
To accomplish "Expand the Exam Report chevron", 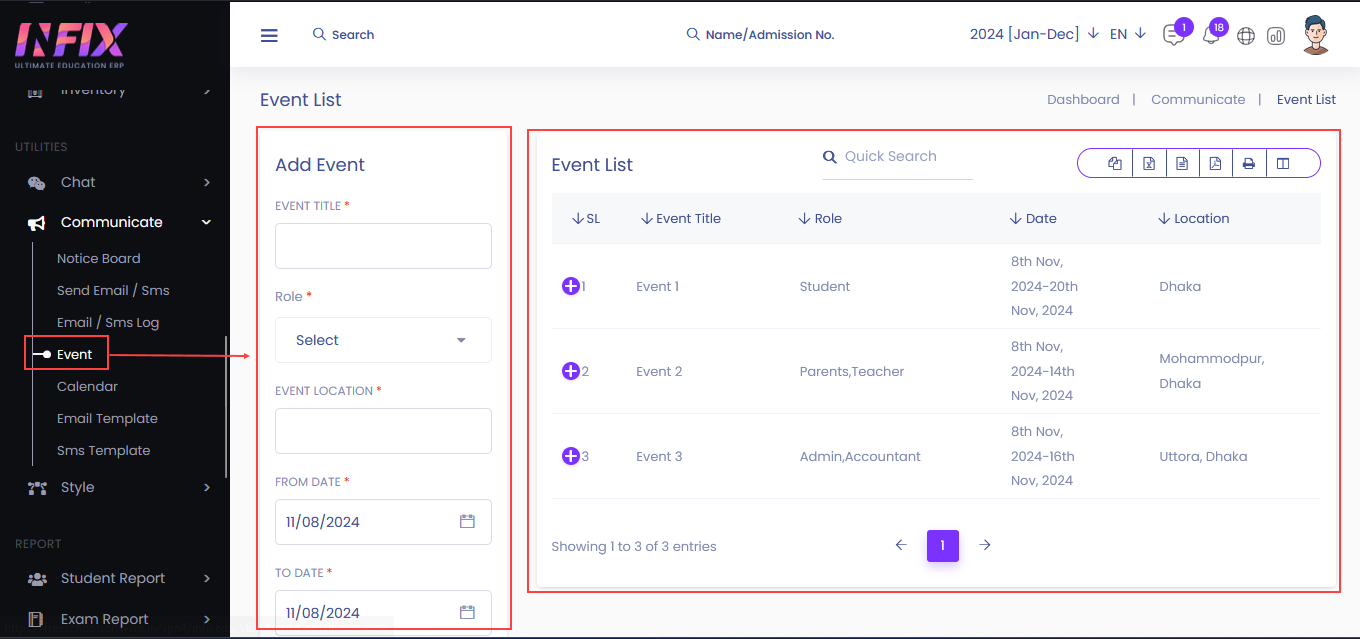I will (x=207, y=619).
